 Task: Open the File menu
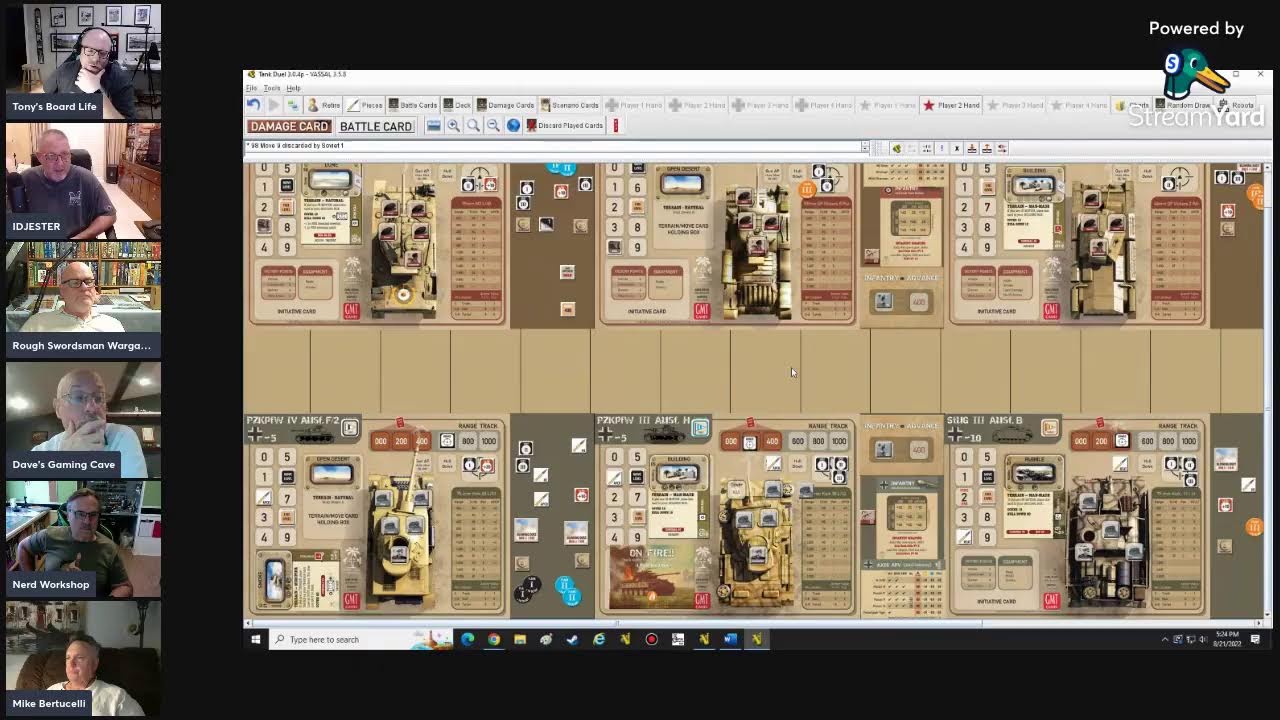(252, 88)
